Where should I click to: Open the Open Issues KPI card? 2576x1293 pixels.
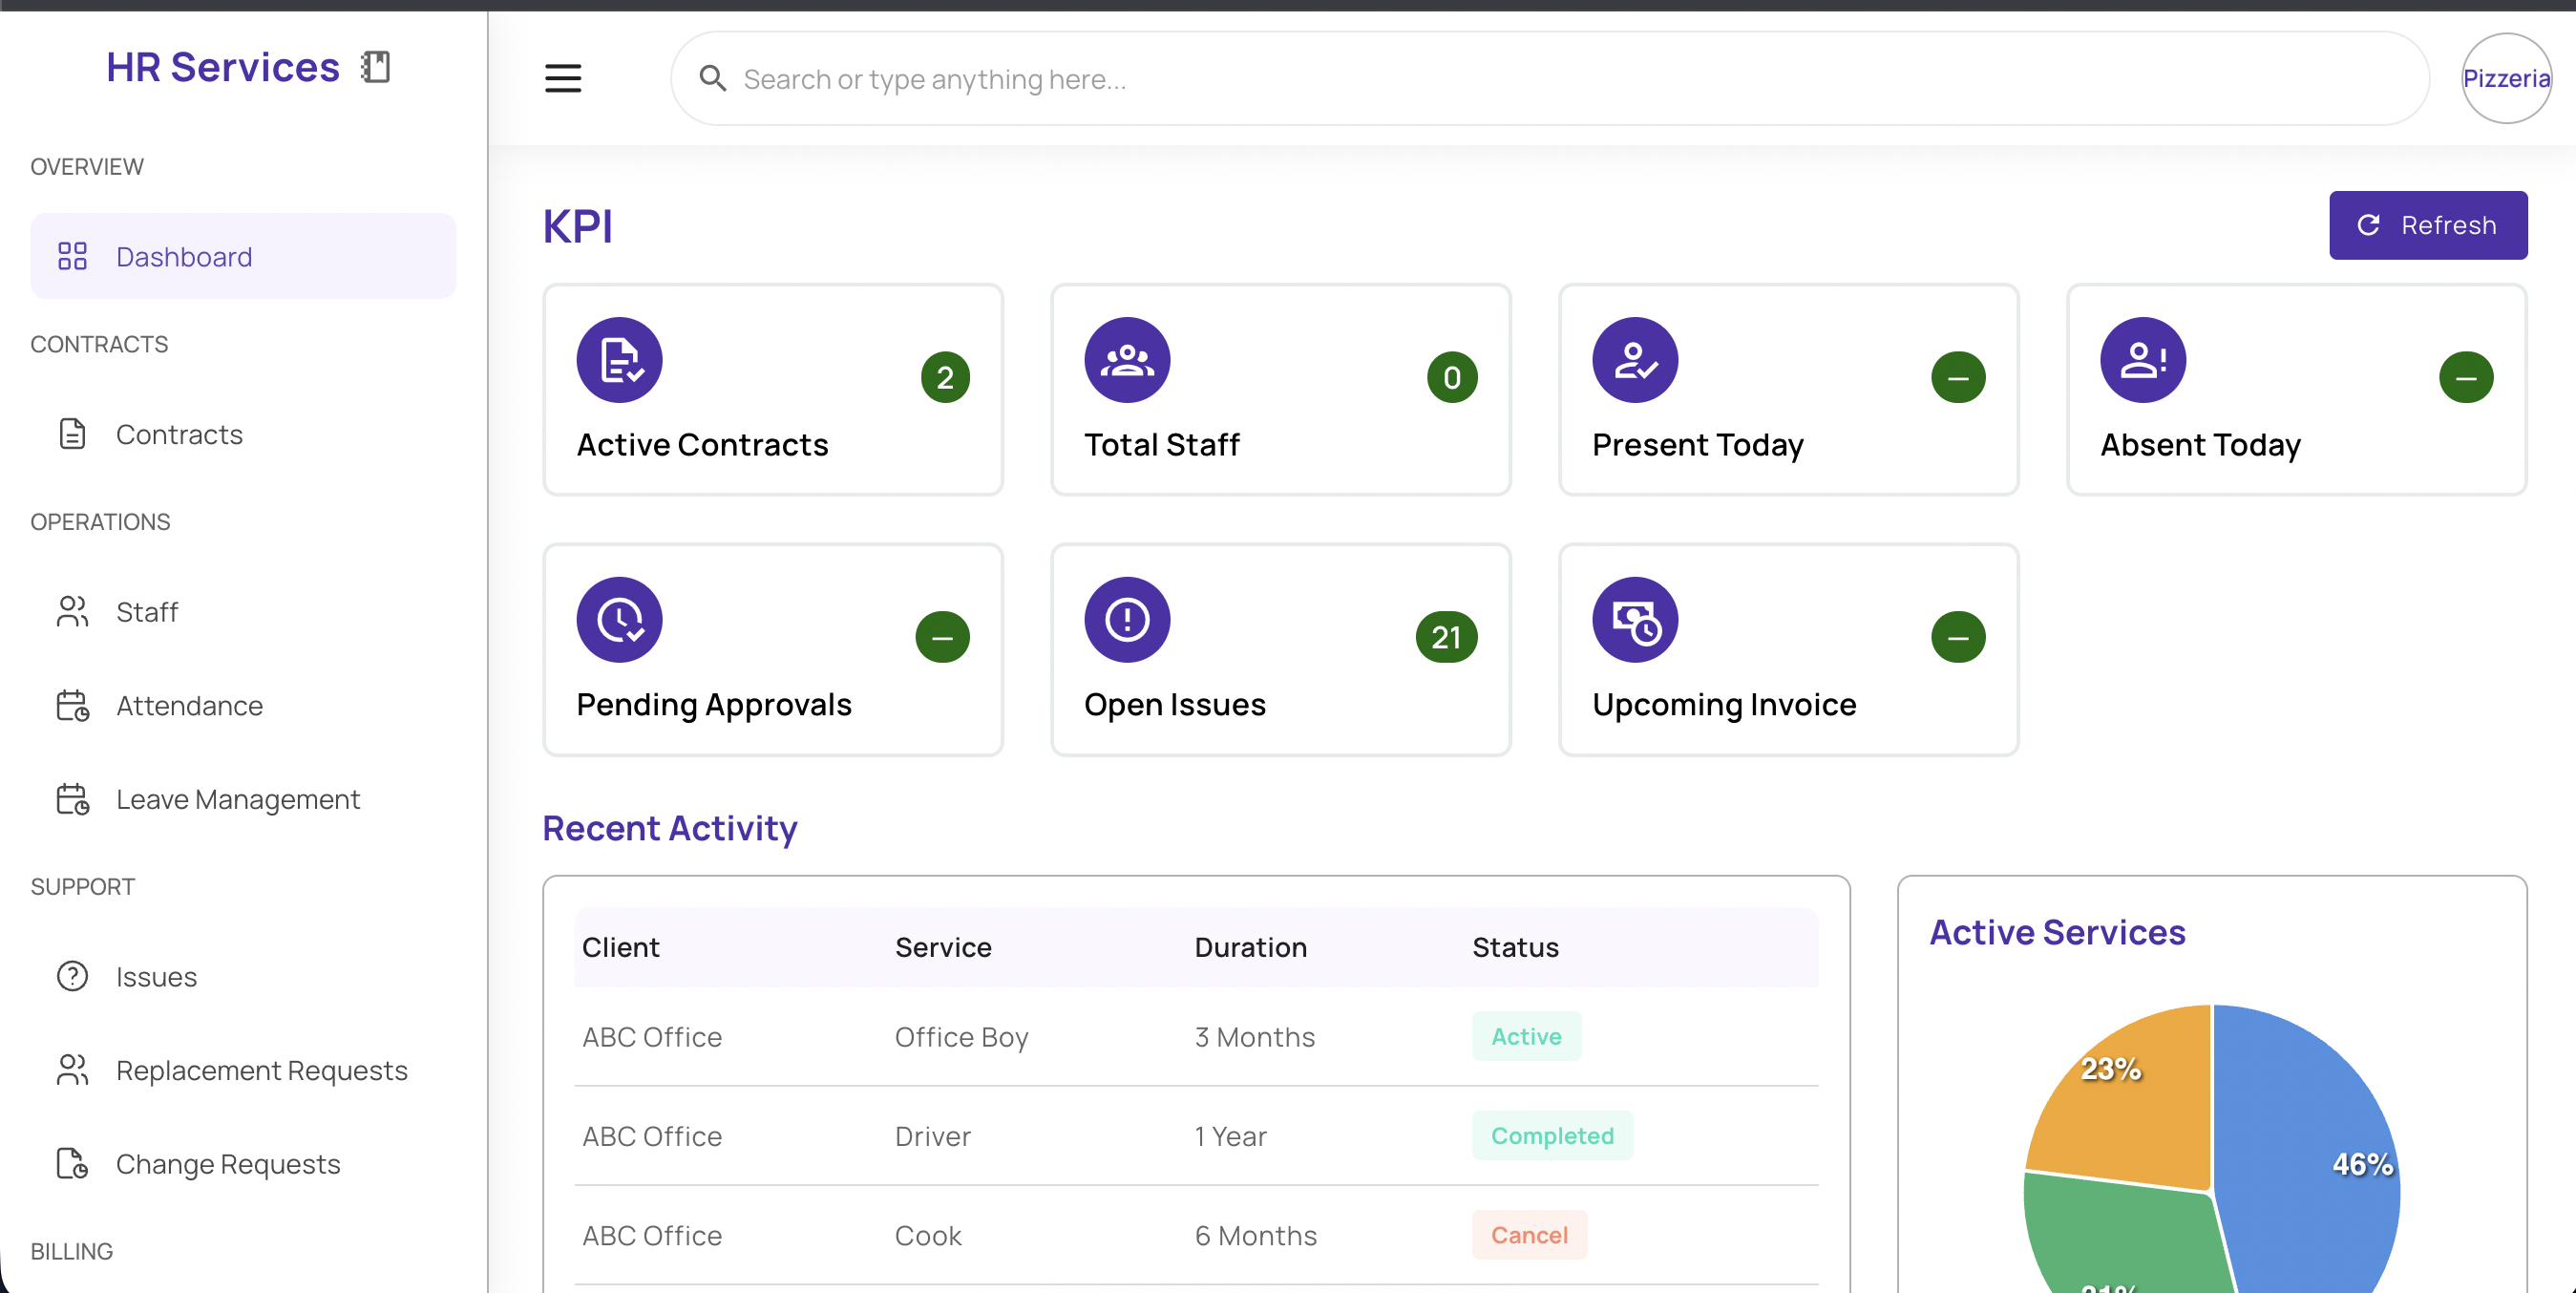1280,650
